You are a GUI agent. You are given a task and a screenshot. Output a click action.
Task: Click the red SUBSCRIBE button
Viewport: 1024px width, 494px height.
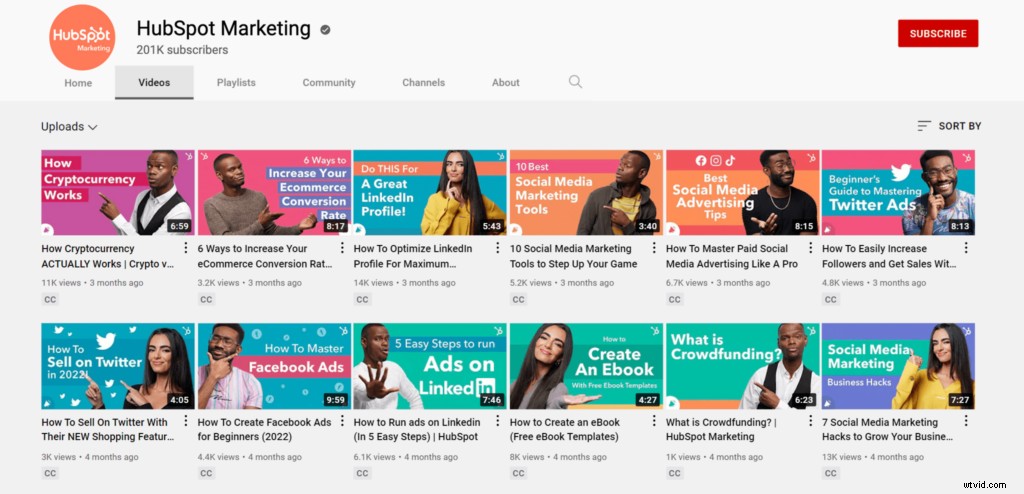click(x=938, y=33)
